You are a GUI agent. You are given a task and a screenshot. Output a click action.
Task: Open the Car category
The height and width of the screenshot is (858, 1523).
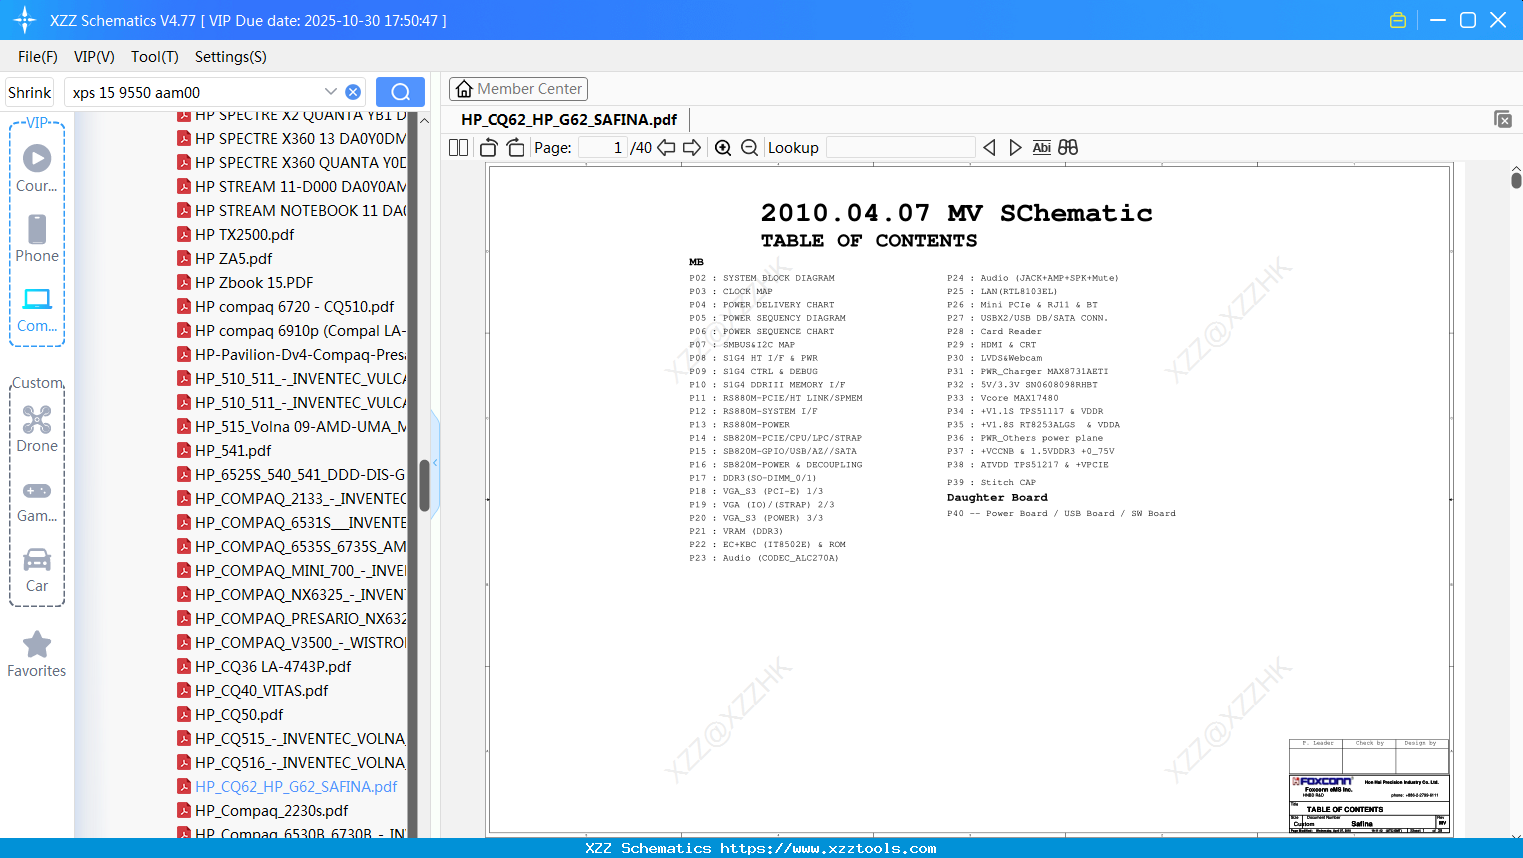click(37, 570)
